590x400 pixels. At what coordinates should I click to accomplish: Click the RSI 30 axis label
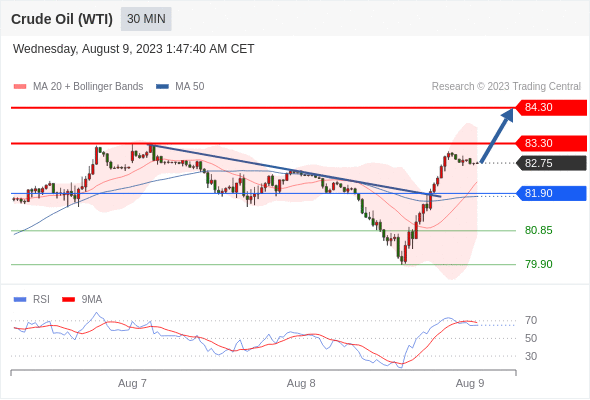coord(531,356)
